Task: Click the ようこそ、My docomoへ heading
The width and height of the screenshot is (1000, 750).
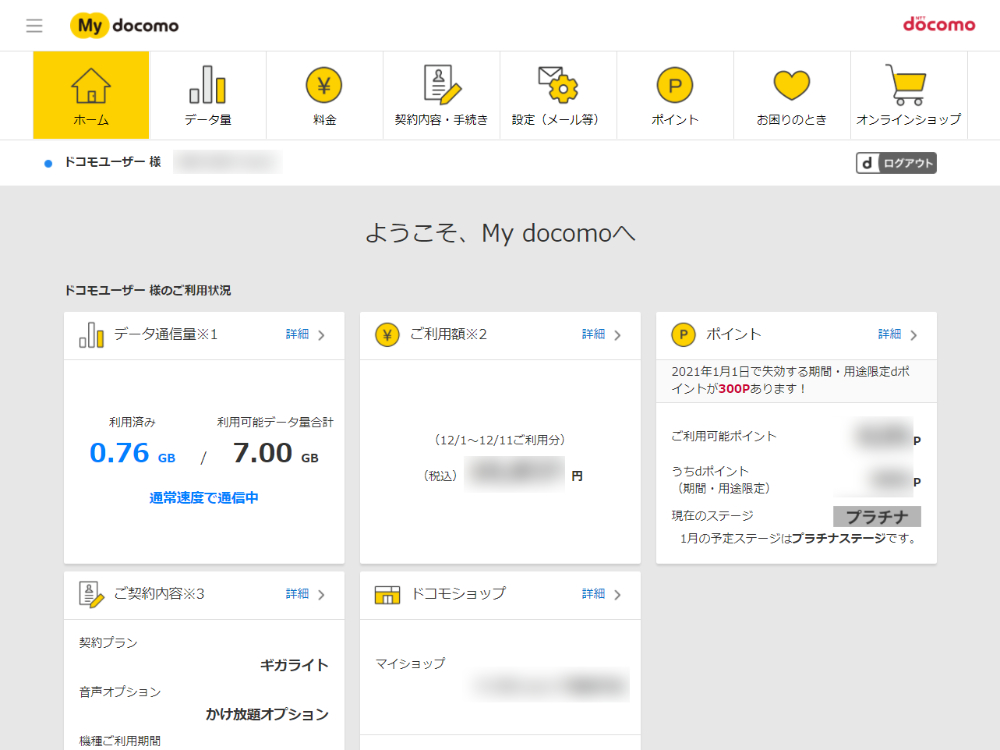Action: click(x=500, y=233)
